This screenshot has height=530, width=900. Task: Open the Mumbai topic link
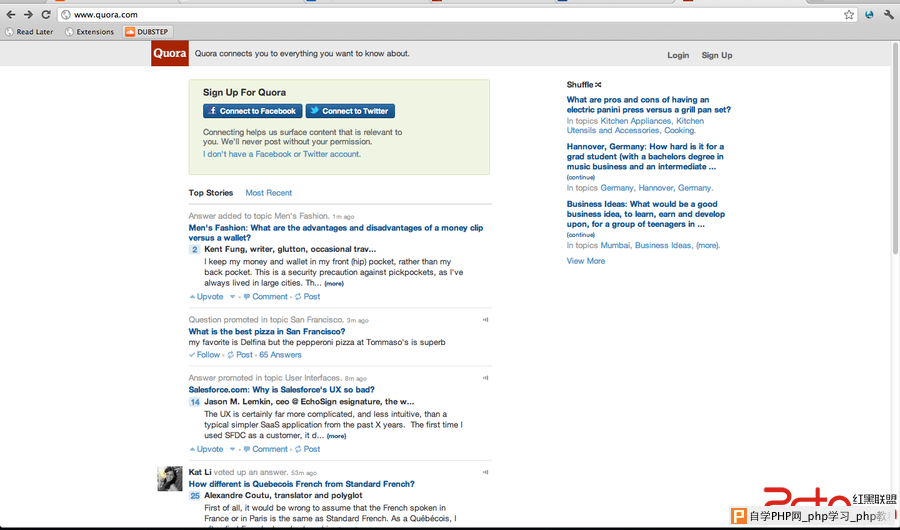pos(615,245)
